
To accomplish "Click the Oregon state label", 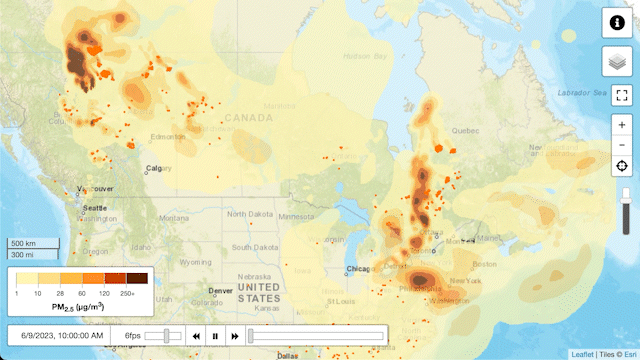I will 96,251.
